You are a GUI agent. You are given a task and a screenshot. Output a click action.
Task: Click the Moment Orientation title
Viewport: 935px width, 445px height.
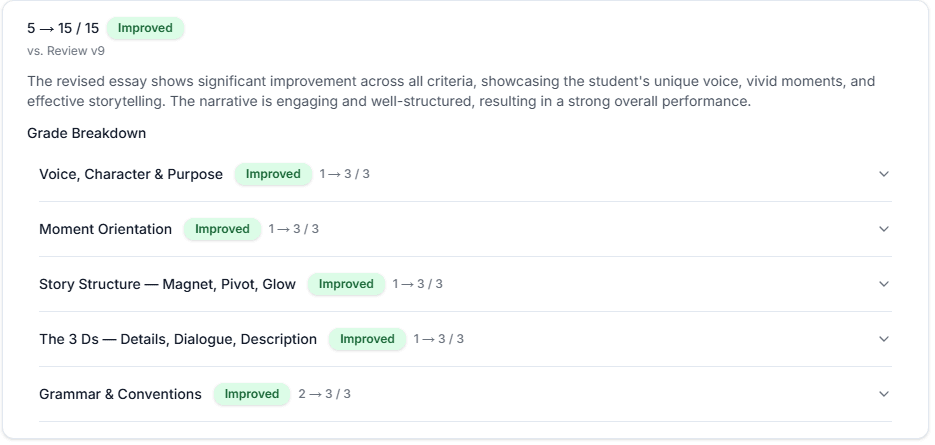click(106, 229)
